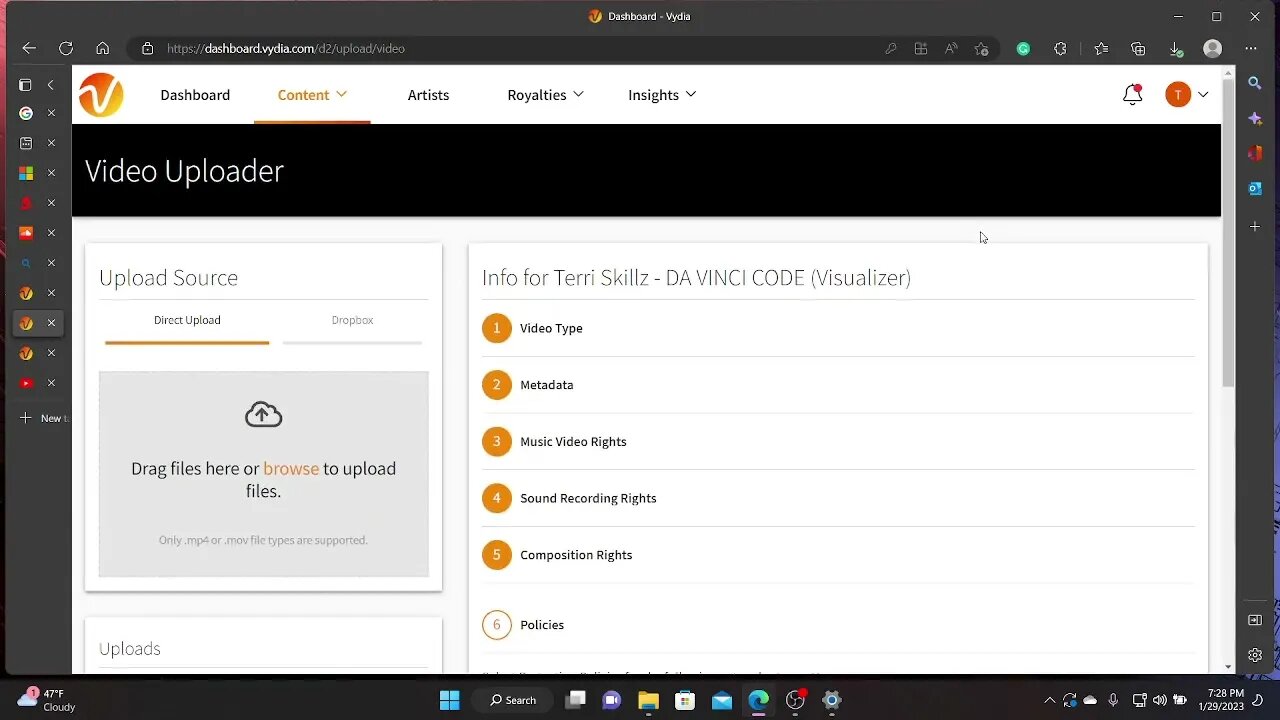Open a new tab
Viewport: 1280px width, 720px height.
pos(42,418)
